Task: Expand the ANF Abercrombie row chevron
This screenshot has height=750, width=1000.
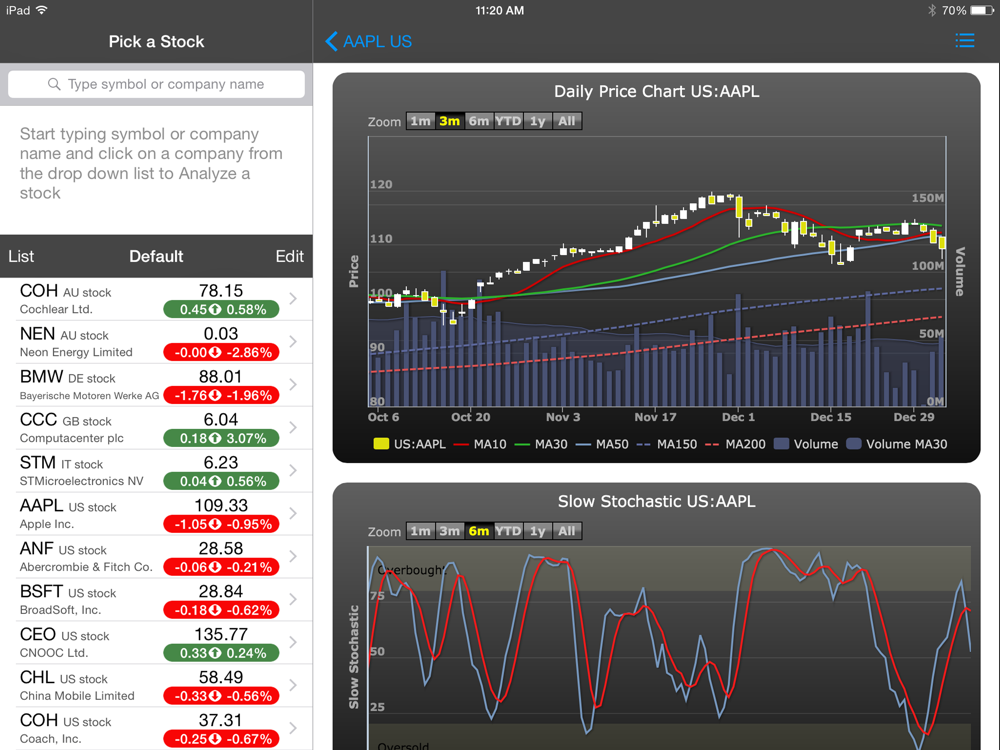Action: (293, 556)
